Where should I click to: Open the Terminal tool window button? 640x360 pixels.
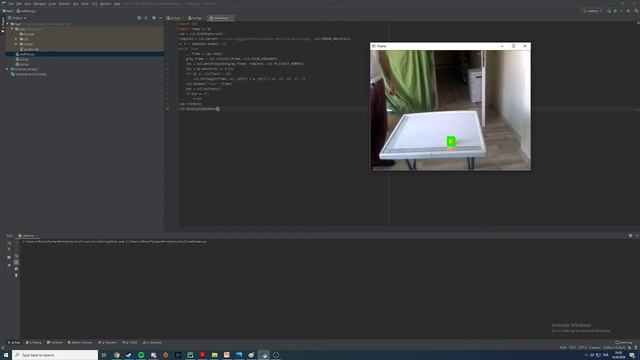[x=55, y=342]
